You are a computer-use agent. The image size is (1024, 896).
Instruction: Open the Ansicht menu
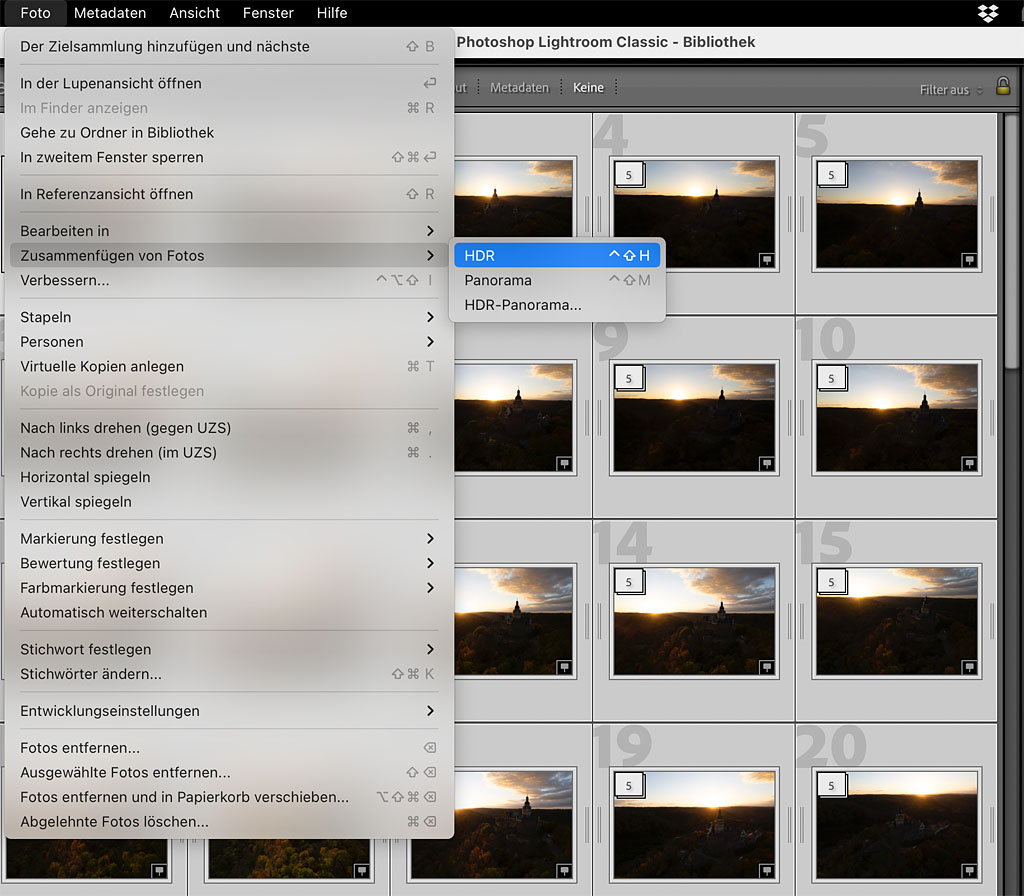pyautogui.click(x=194, y=12)
